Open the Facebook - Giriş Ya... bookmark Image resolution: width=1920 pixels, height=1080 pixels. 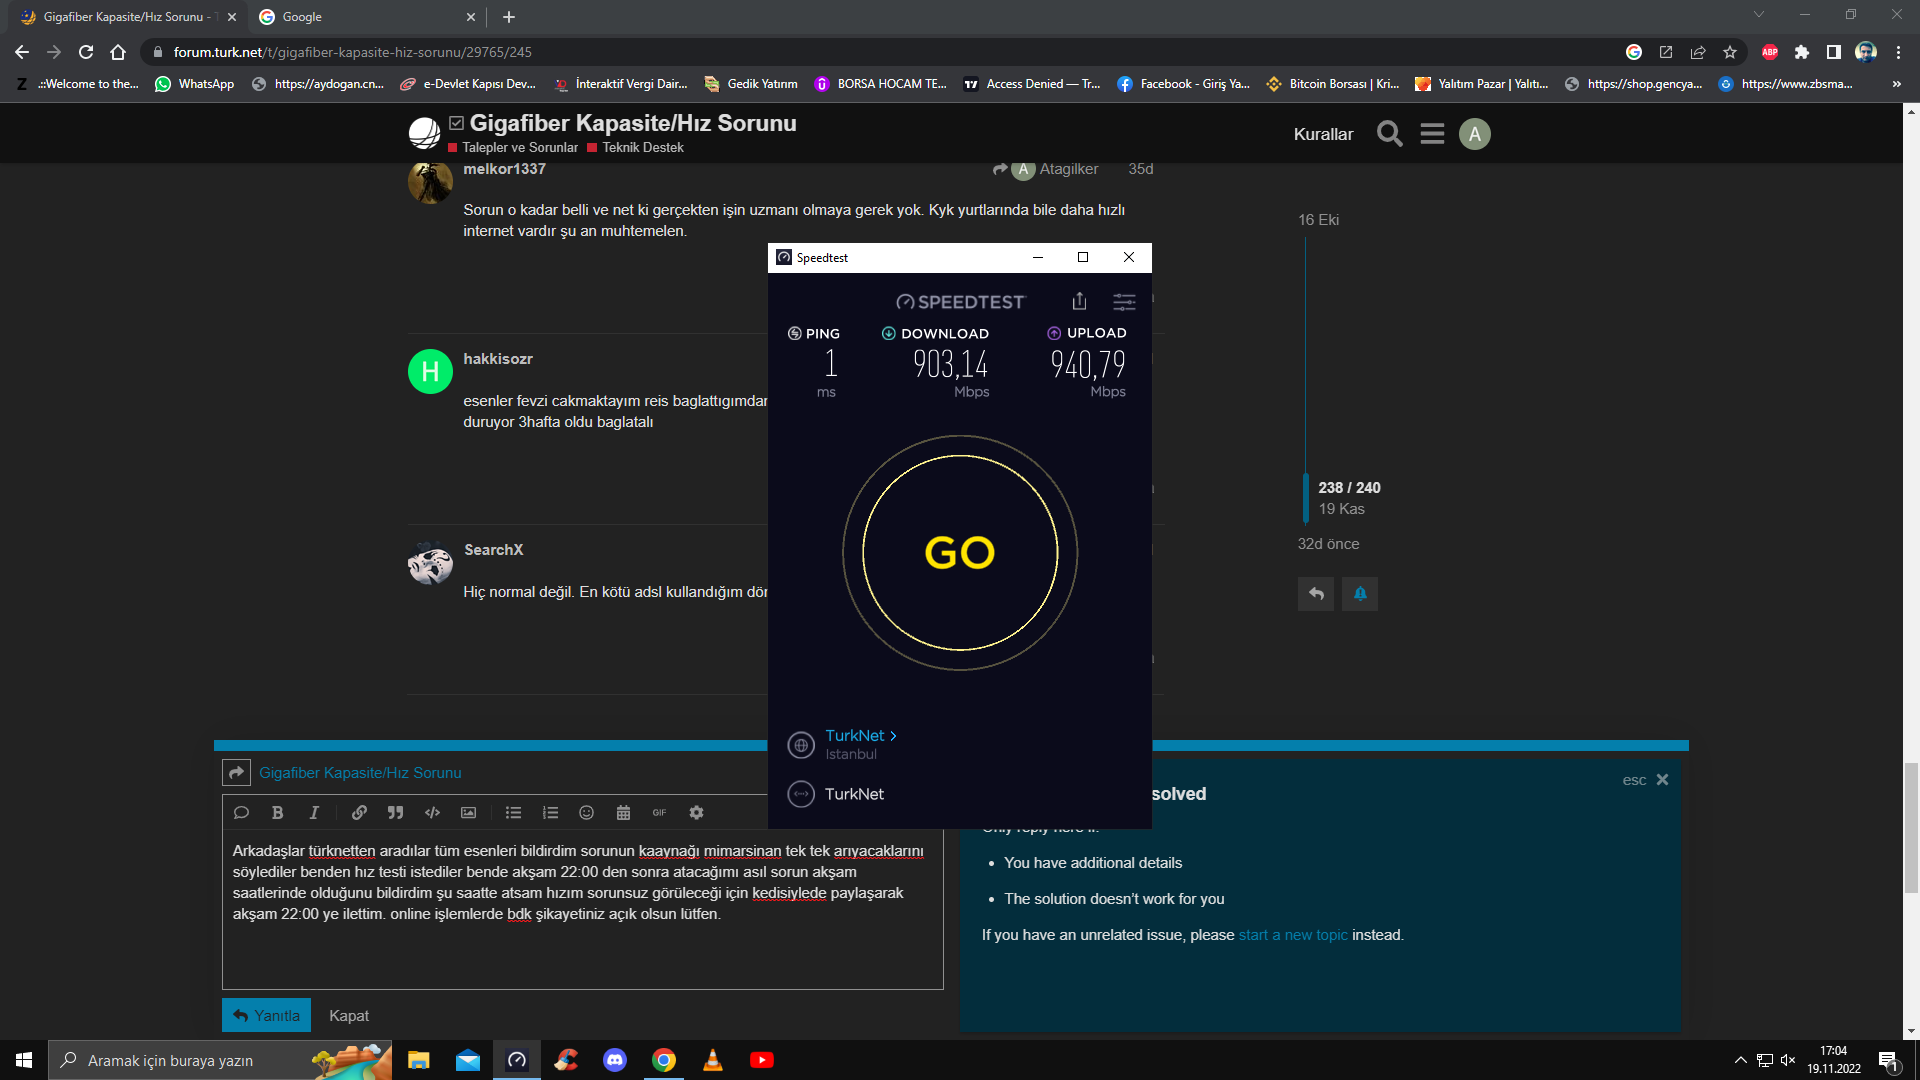pos(1183,84)
